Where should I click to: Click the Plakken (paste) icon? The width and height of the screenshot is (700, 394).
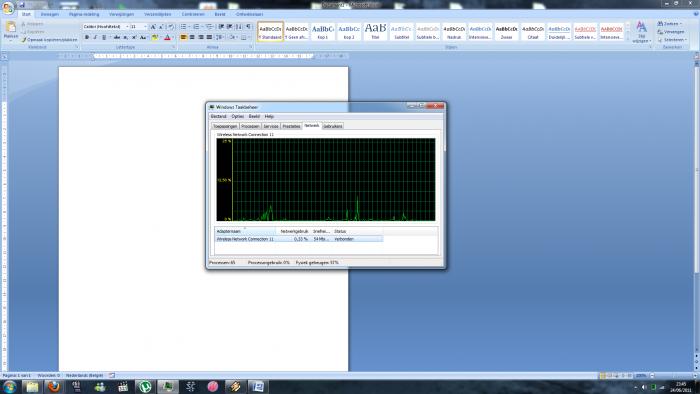click(x=10, y=28)
